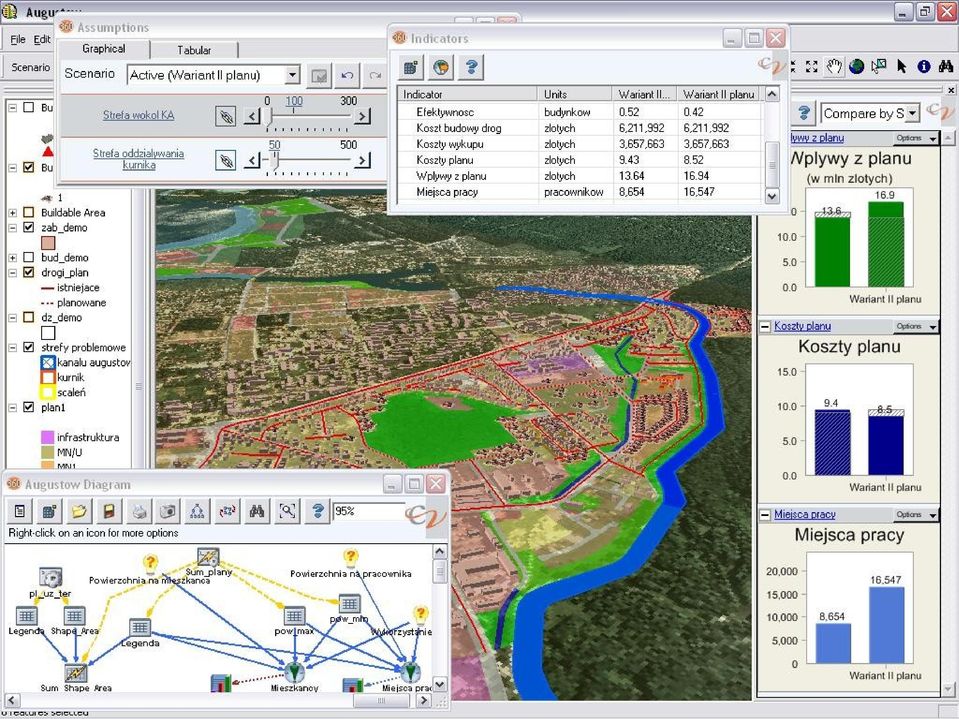Expand the bud_demo tree node
The width and height of the screenshot is (959, 719).
[12, 257]
